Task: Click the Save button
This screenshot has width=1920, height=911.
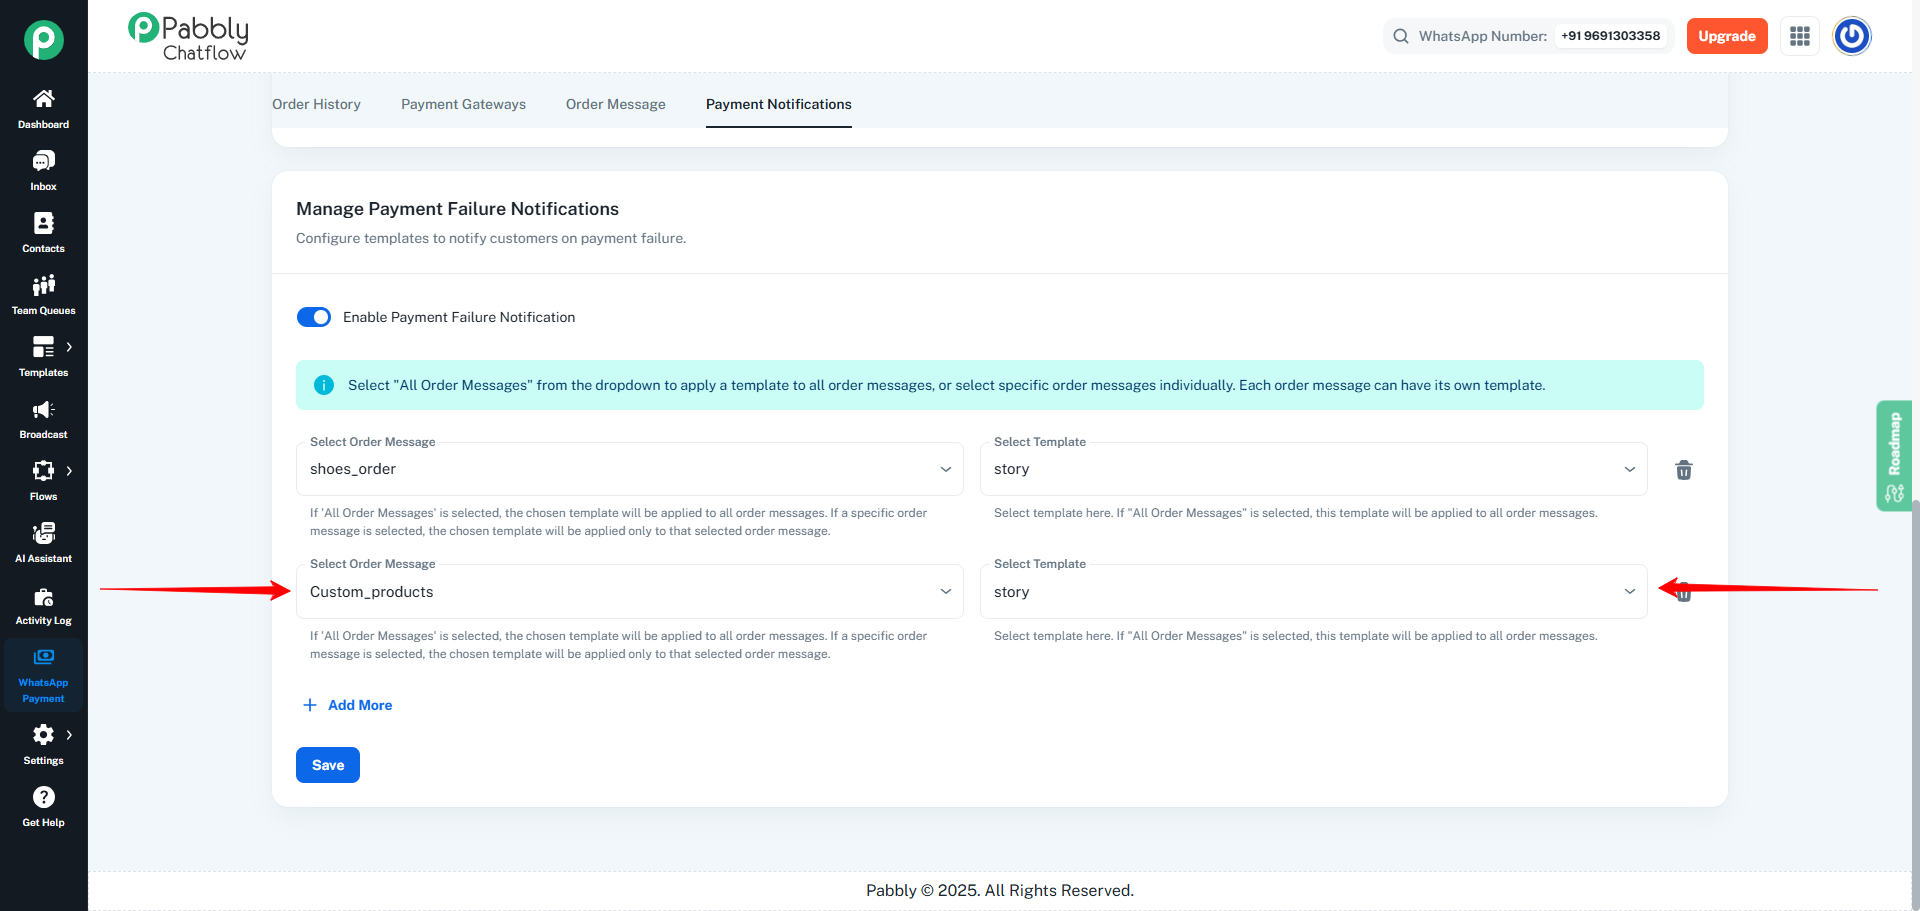Action: coord(328,765)
